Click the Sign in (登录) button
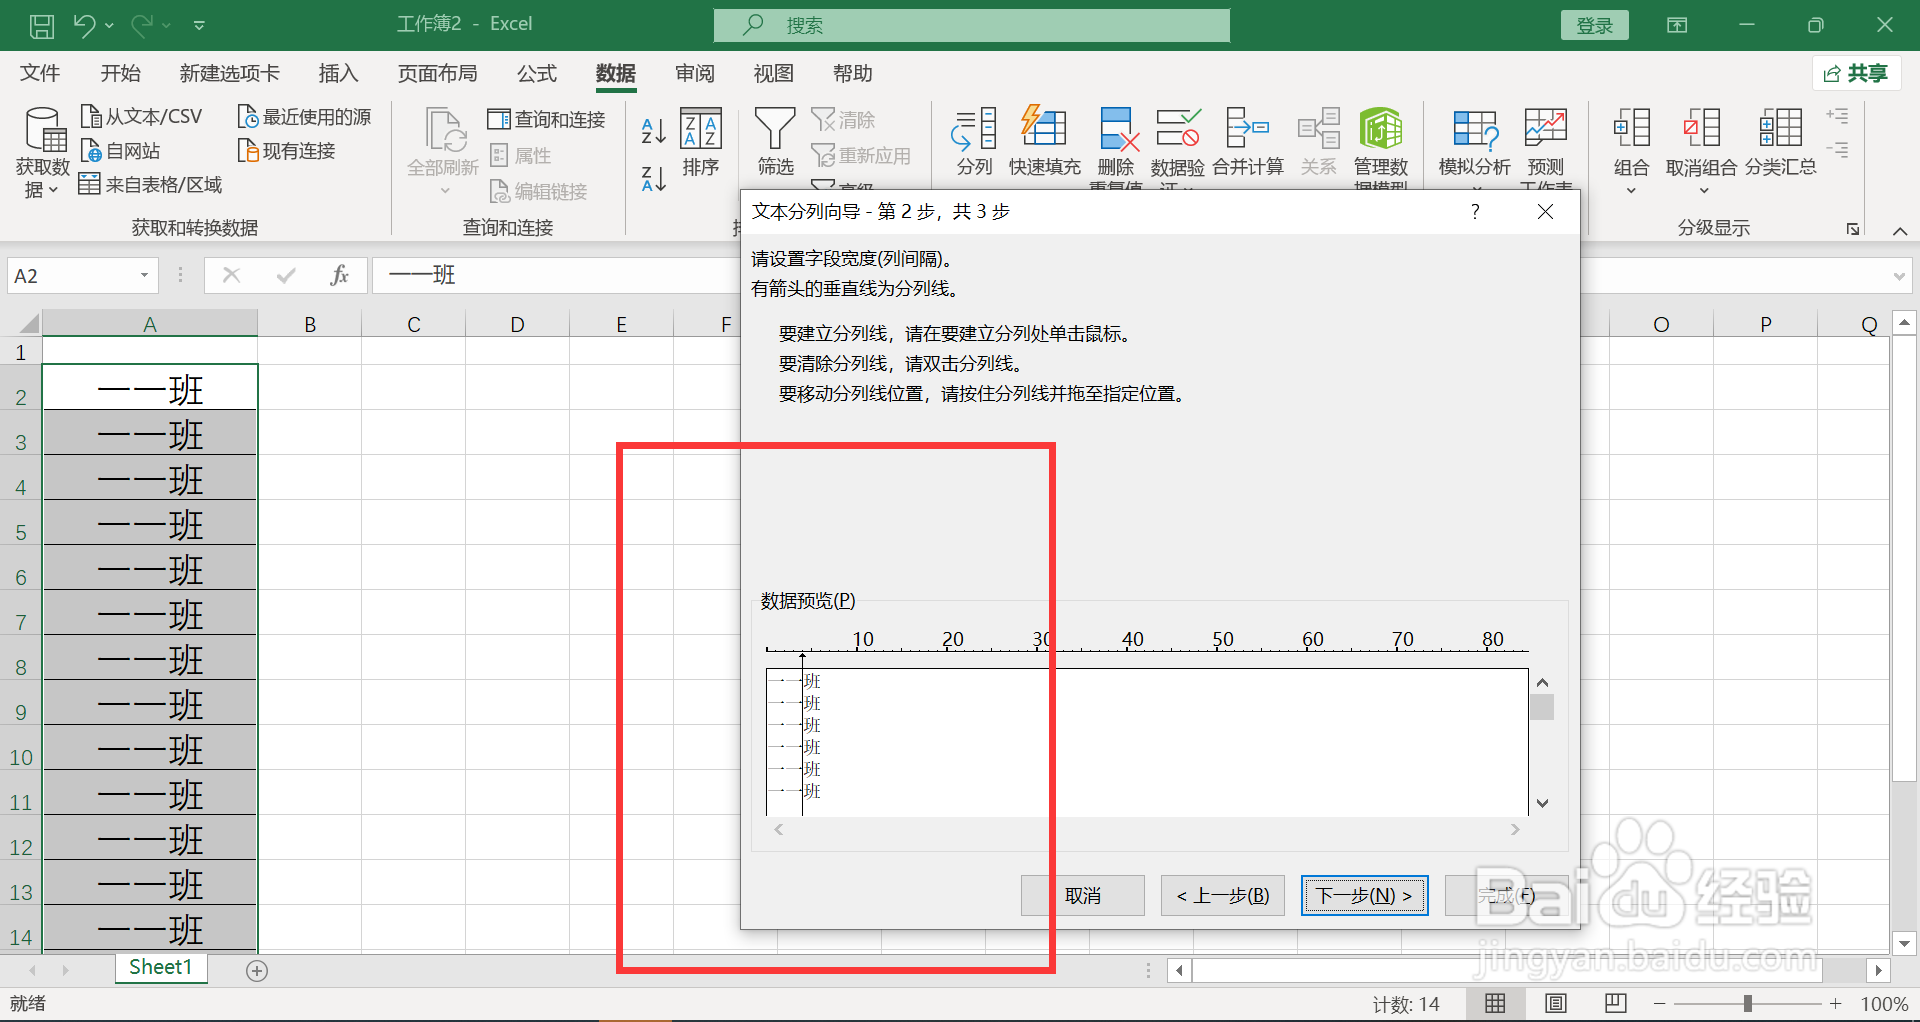Viewport: 1920px width, 1022px height. [1594, 25]
